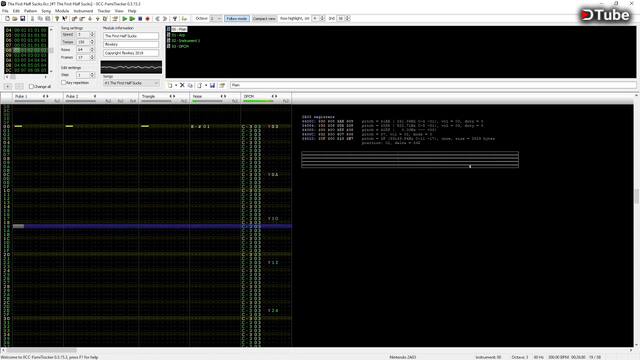Start song playback with first green play icon
Viewport: 640px width, 360px height.
point(124,19)
